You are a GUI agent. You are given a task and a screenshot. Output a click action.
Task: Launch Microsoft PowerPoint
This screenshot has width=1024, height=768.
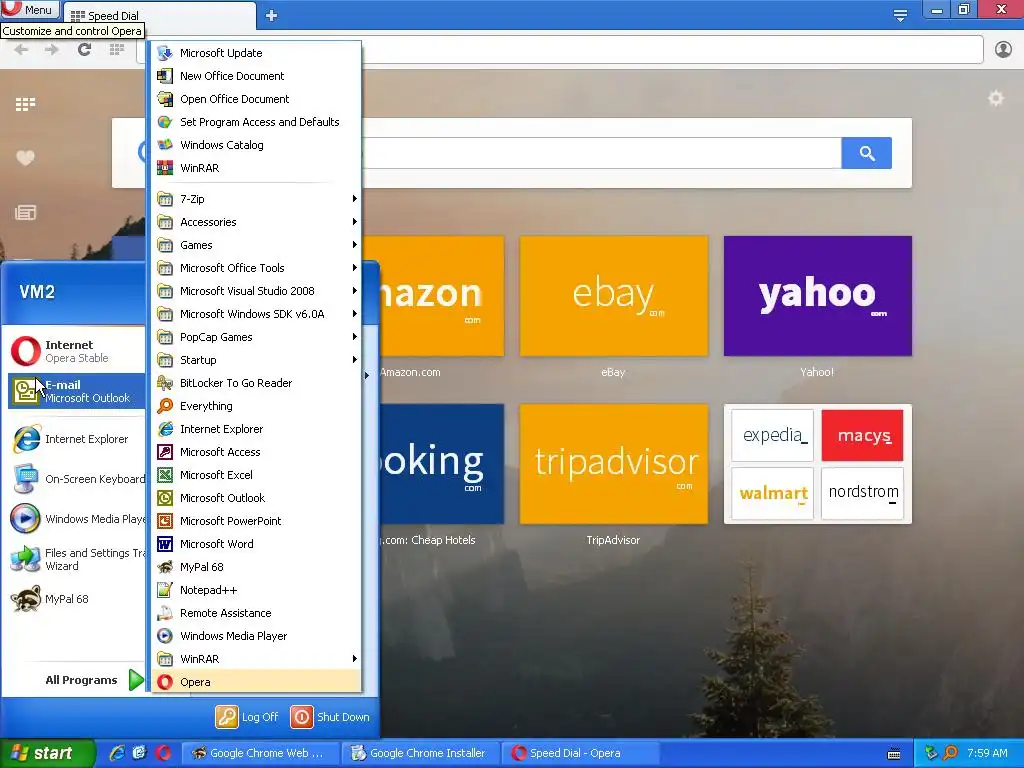click(x=257, y=520)
